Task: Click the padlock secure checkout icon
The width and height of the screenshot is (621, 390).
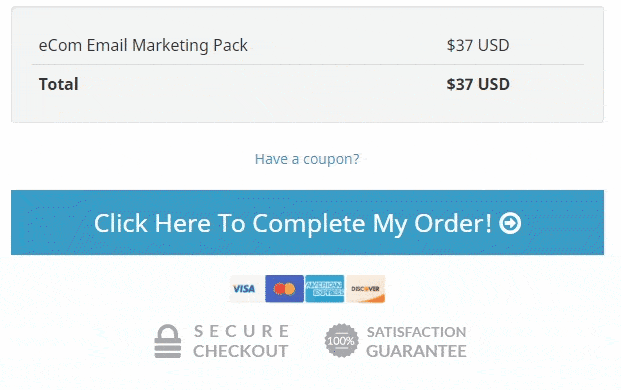Action: click(x=168, y=341)
